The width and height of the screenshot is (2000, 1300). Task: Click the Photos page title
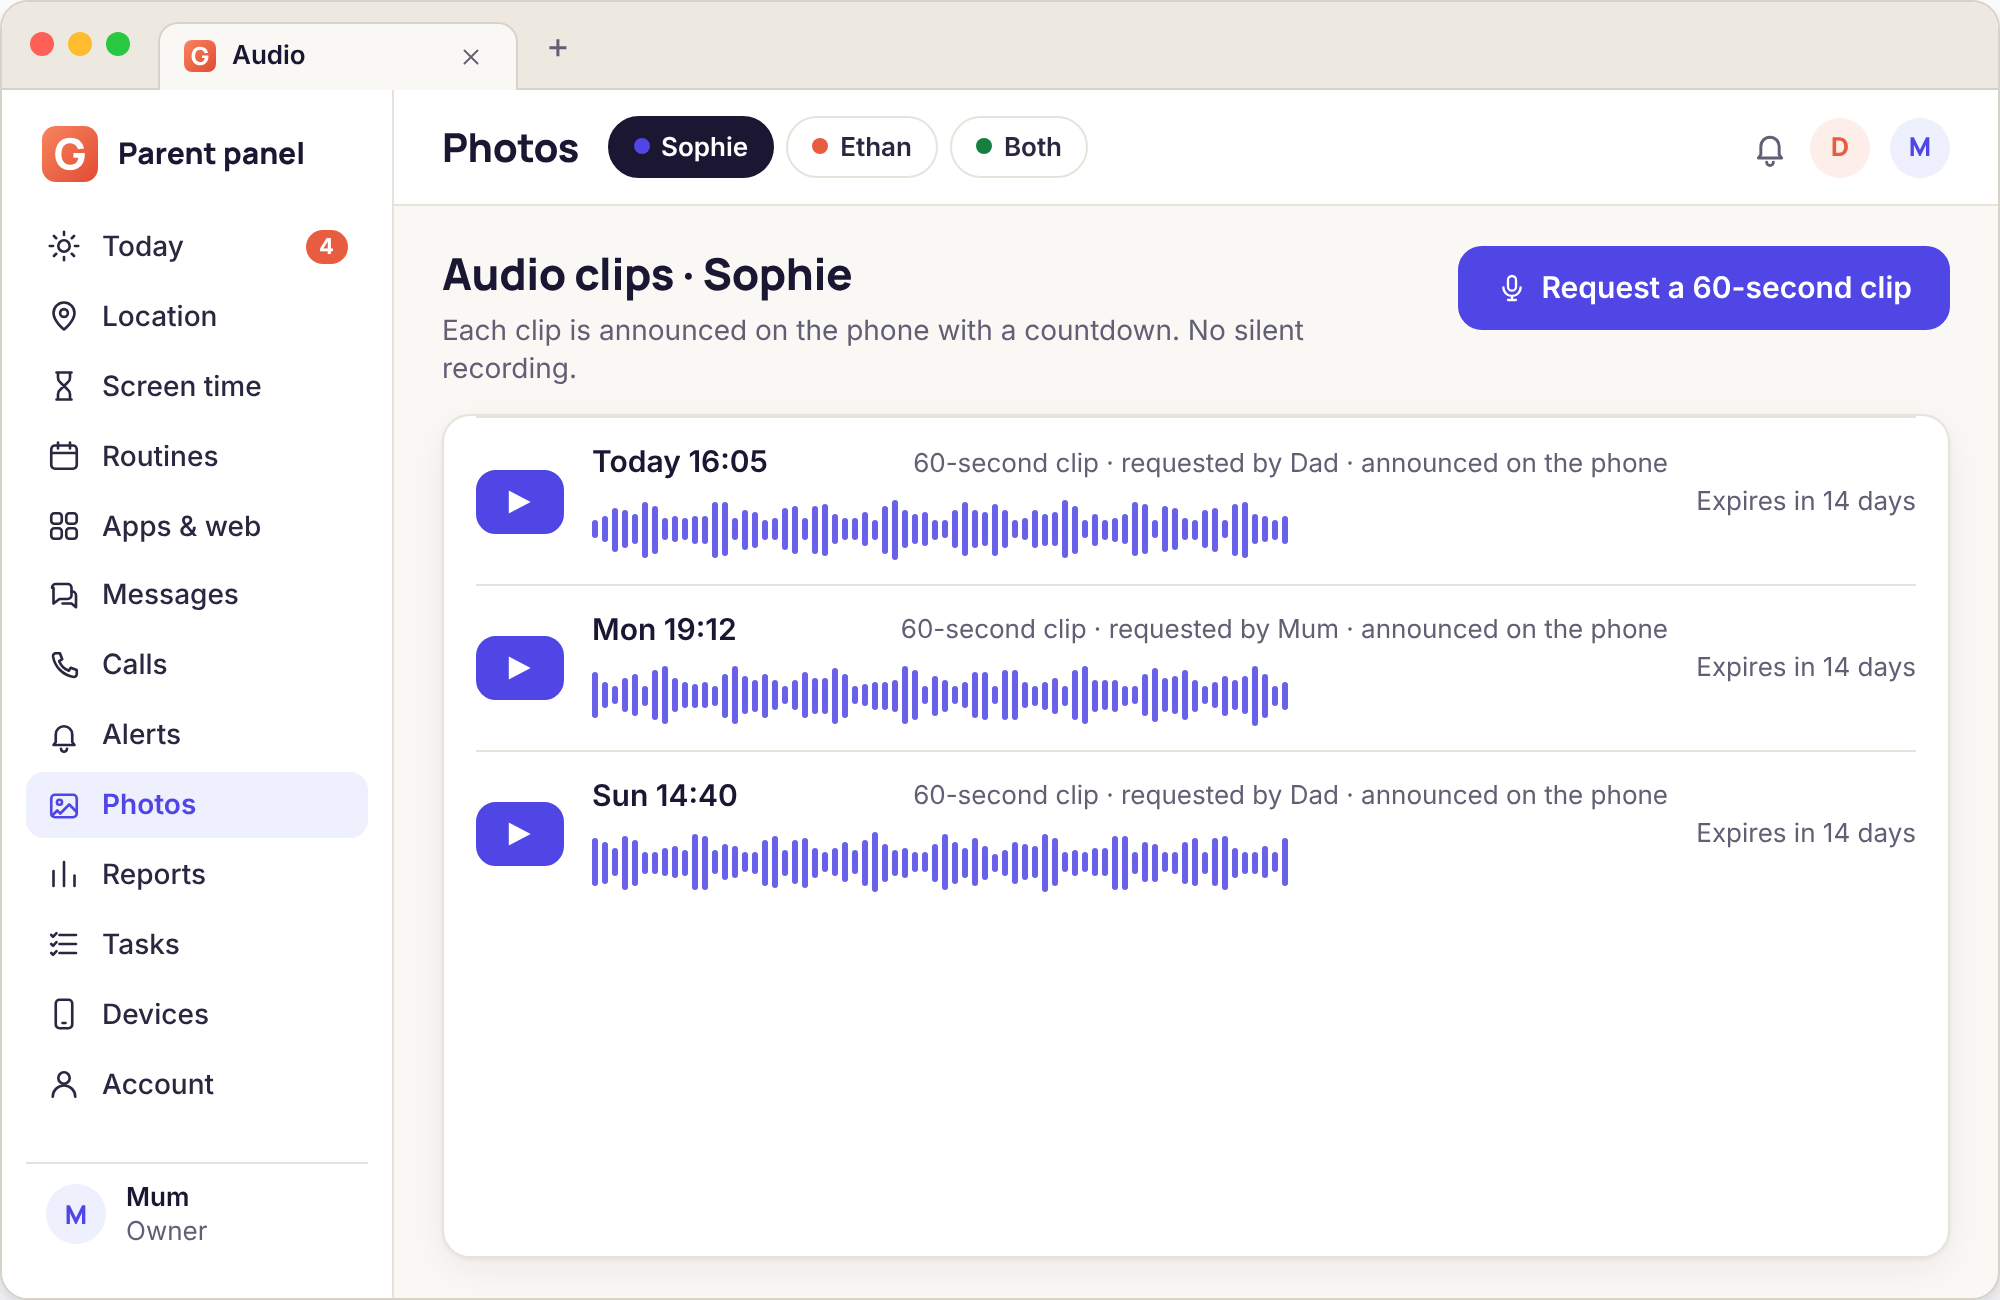coord(510,148)
